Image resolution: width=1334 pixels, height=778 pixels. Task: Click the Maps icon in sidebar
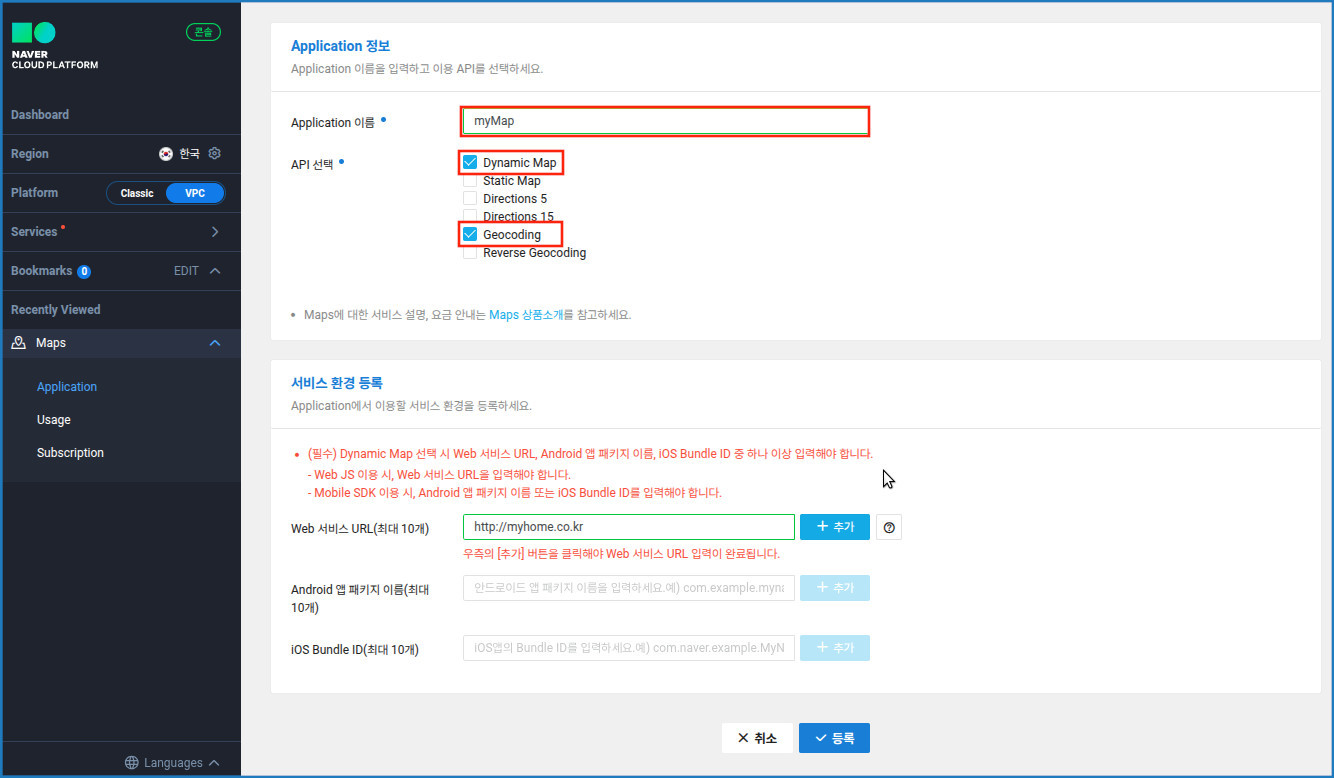tap(19, 343)
